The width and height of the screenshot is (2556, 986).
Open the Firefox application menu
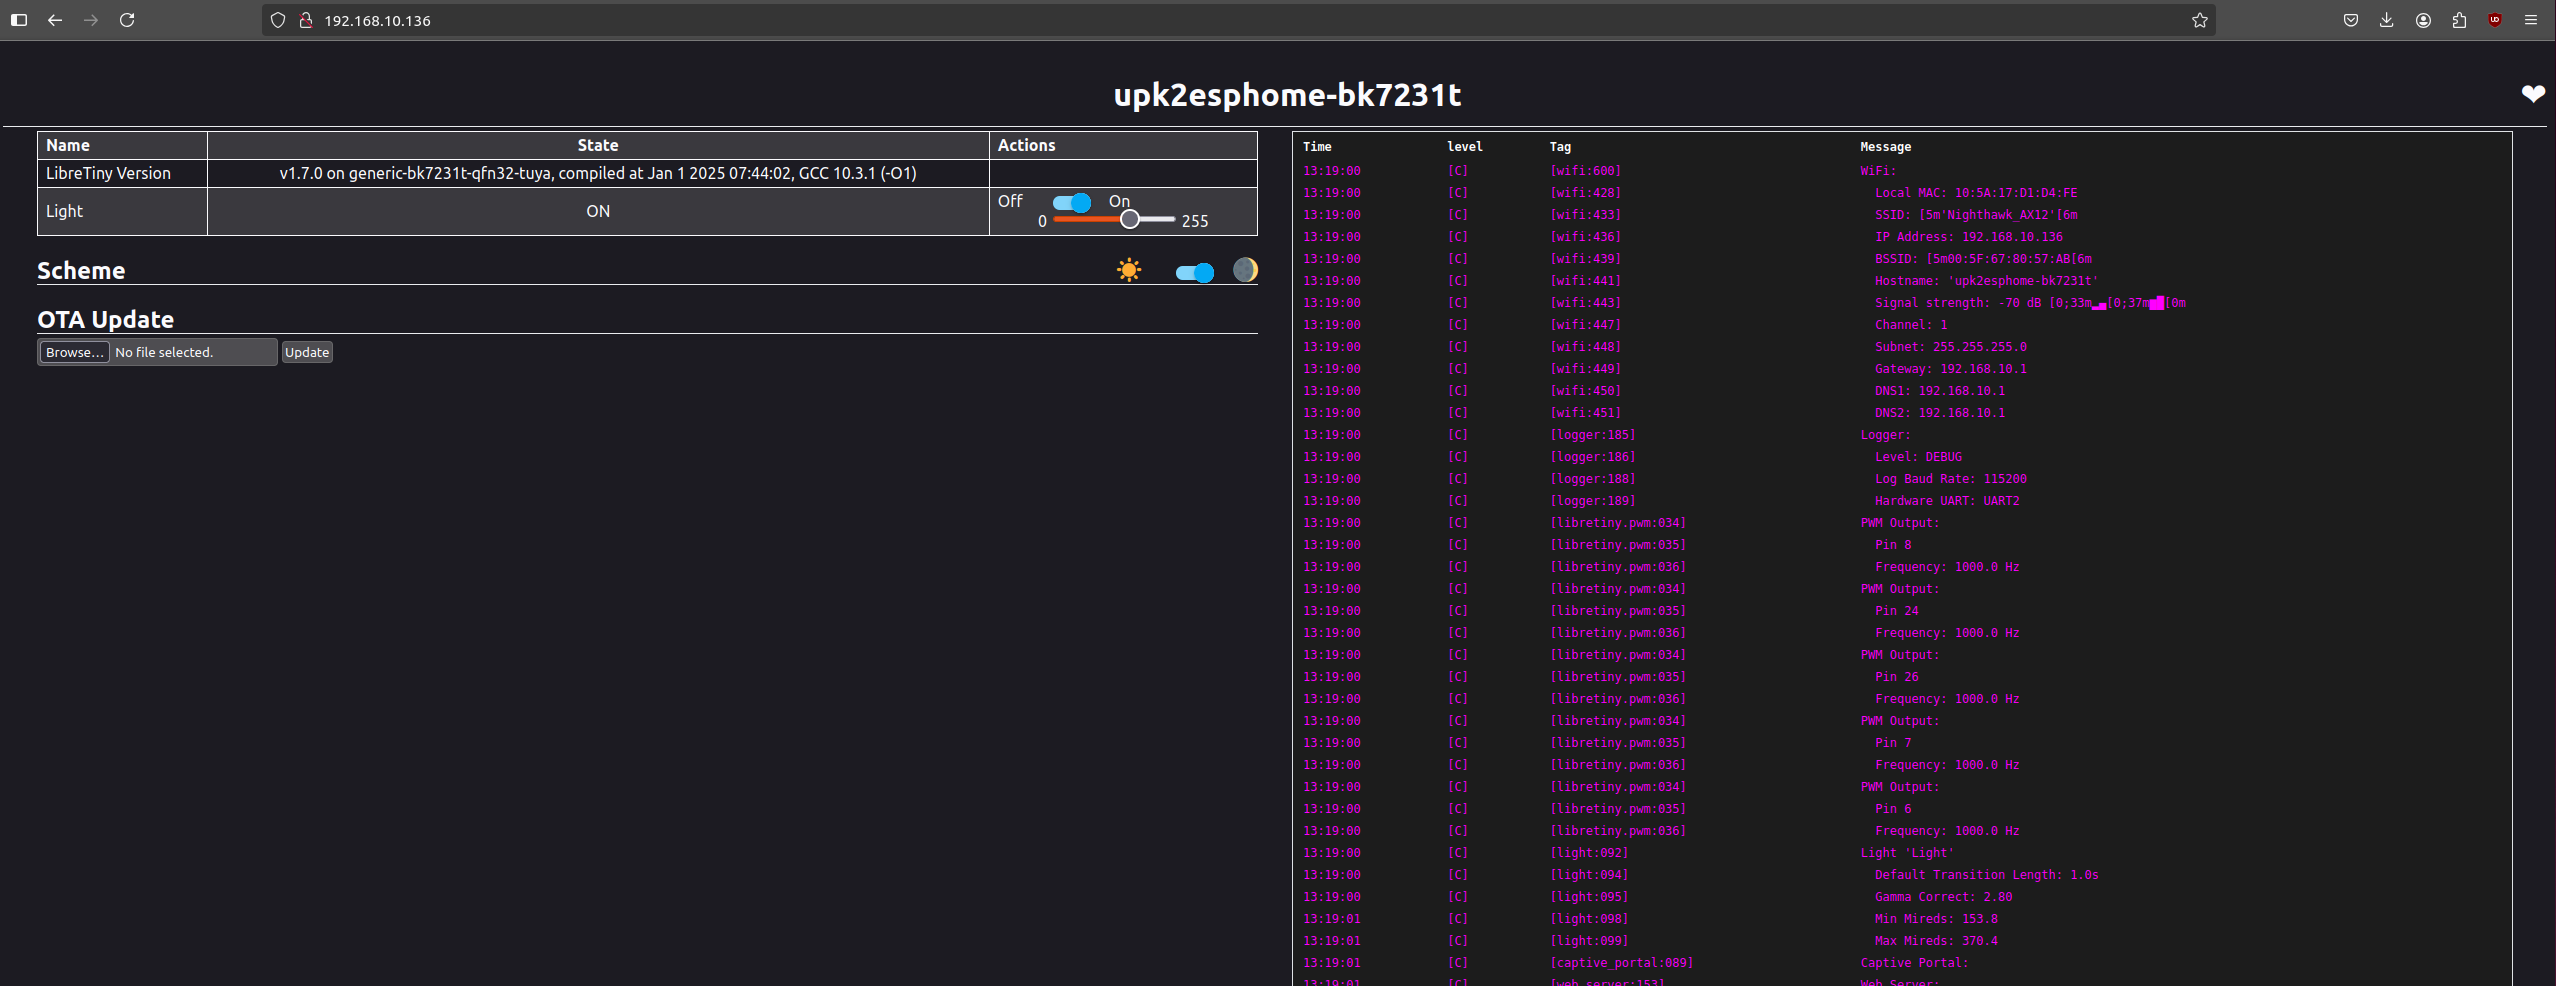pos(2532,20)
